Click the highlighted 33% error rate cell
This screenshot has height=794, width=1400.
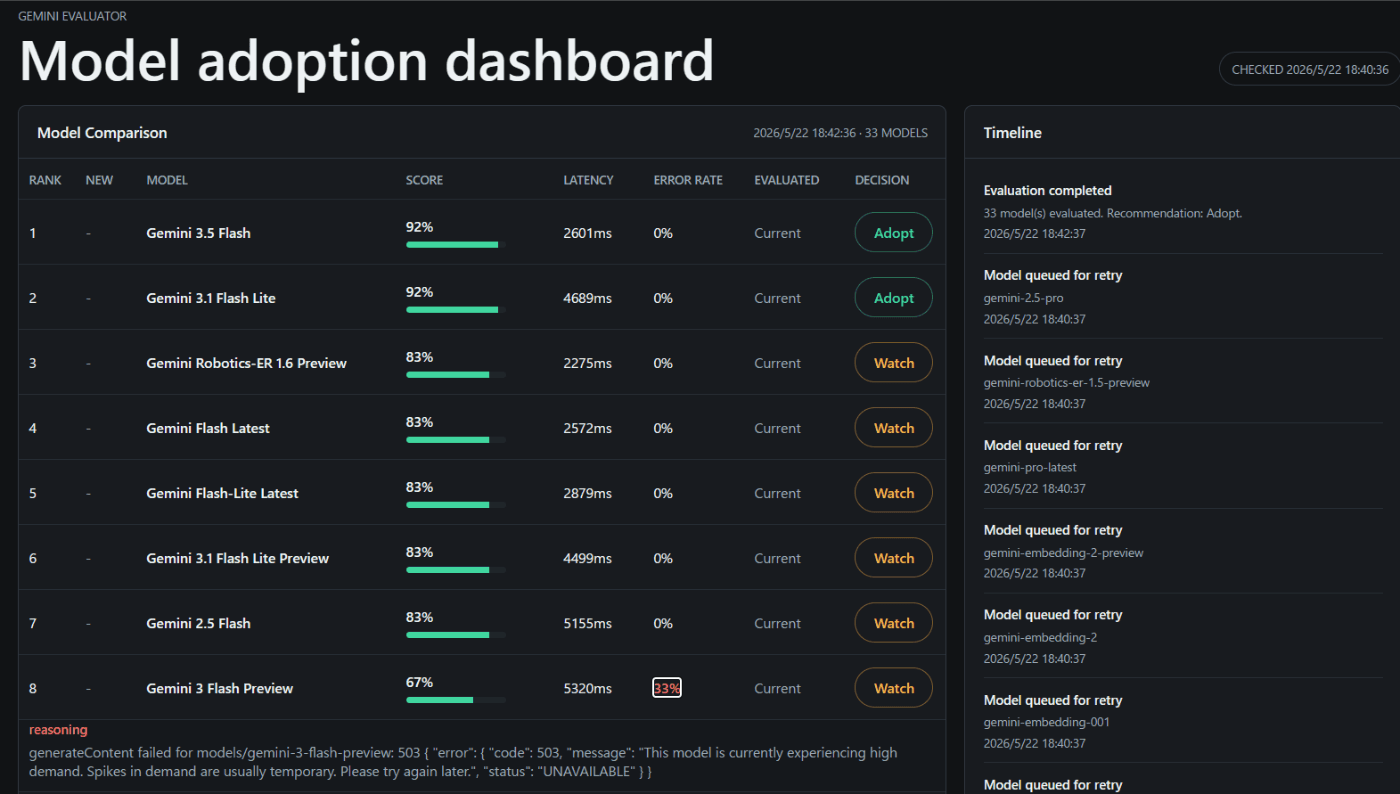(x=667, y=688)
